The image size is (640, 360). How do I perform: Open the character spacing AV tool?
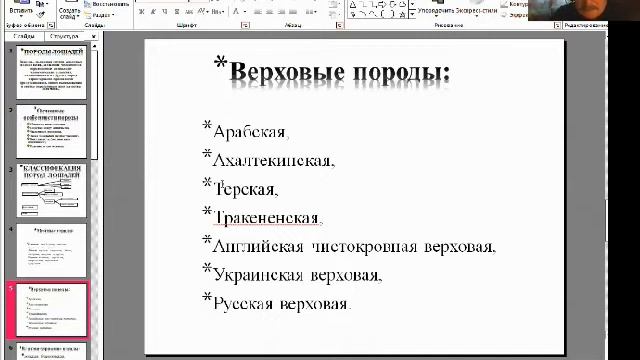[x=201, y=12]
